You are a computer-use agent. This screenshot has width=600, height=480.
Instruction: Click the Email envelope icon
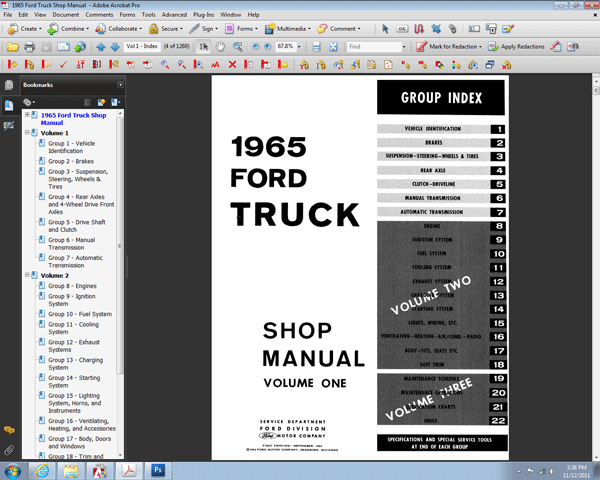(x=63, y=47)
